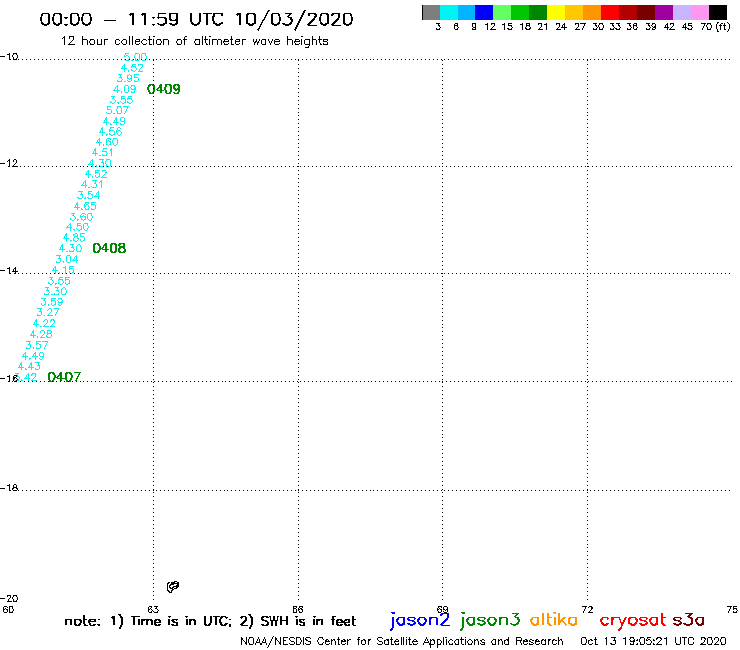Select the 0407 time stamp label
The width and height of the screenshot is (740, 650).
point(64,377)
